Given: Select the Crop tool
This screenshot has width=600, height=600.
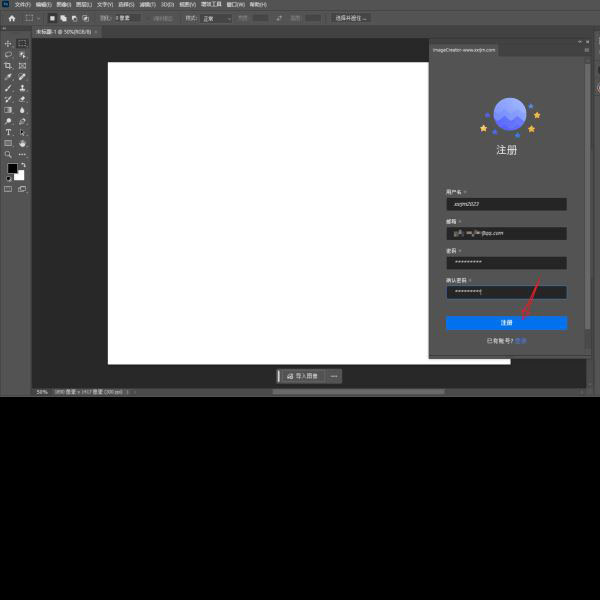Looking at the screenshot, I should [x=8, y=66].
